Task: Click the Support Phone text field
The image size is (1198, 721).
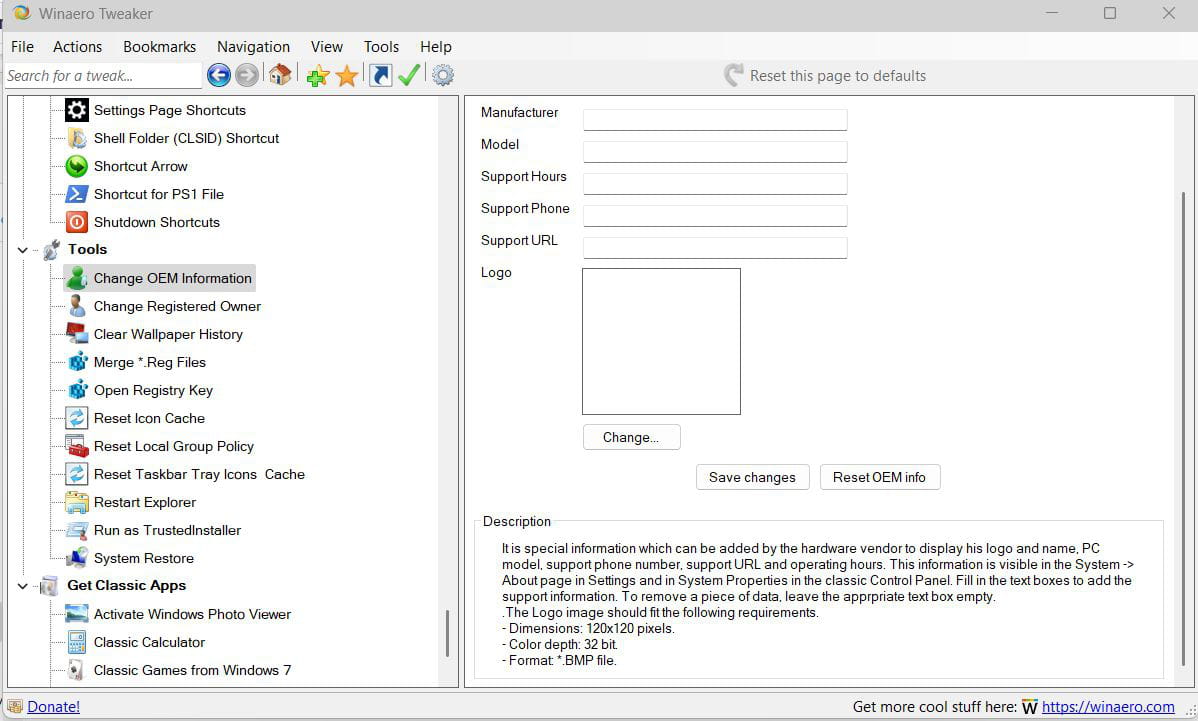Action: coord(715,215)
